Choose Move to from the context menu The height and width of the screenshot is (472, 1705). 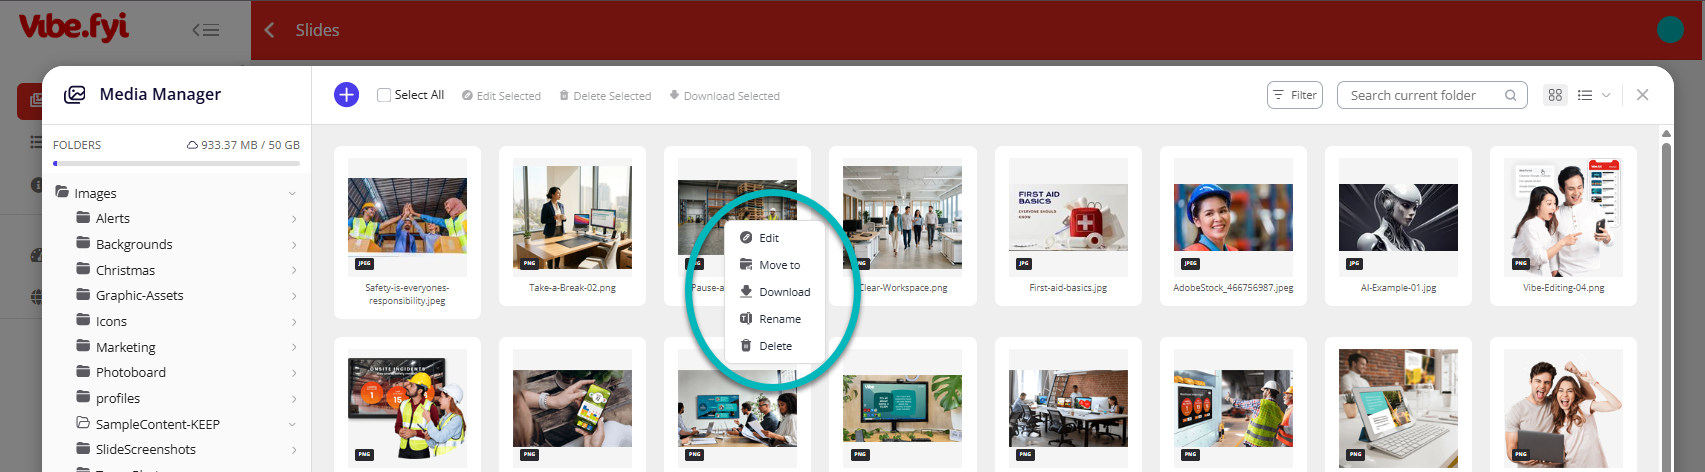pos(774,265)
